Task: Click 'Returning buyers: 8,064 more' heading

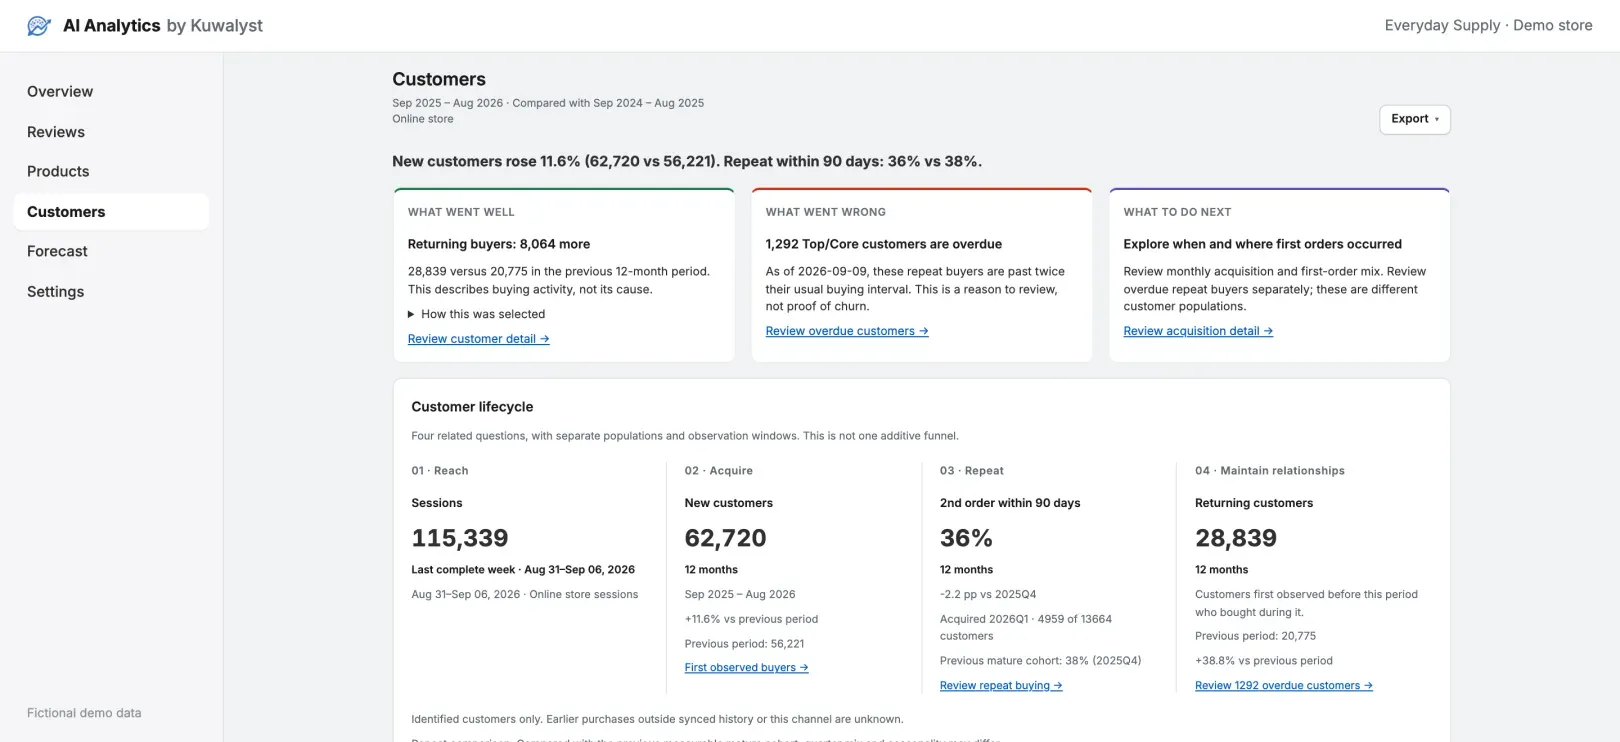Action: point(499,244)
